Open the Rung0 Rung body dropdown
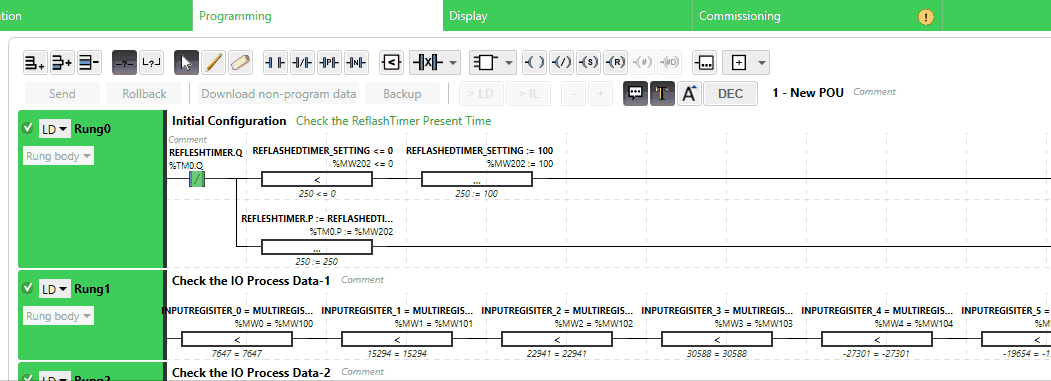Viewport: 1051px width, 381px height. [58, 156]
